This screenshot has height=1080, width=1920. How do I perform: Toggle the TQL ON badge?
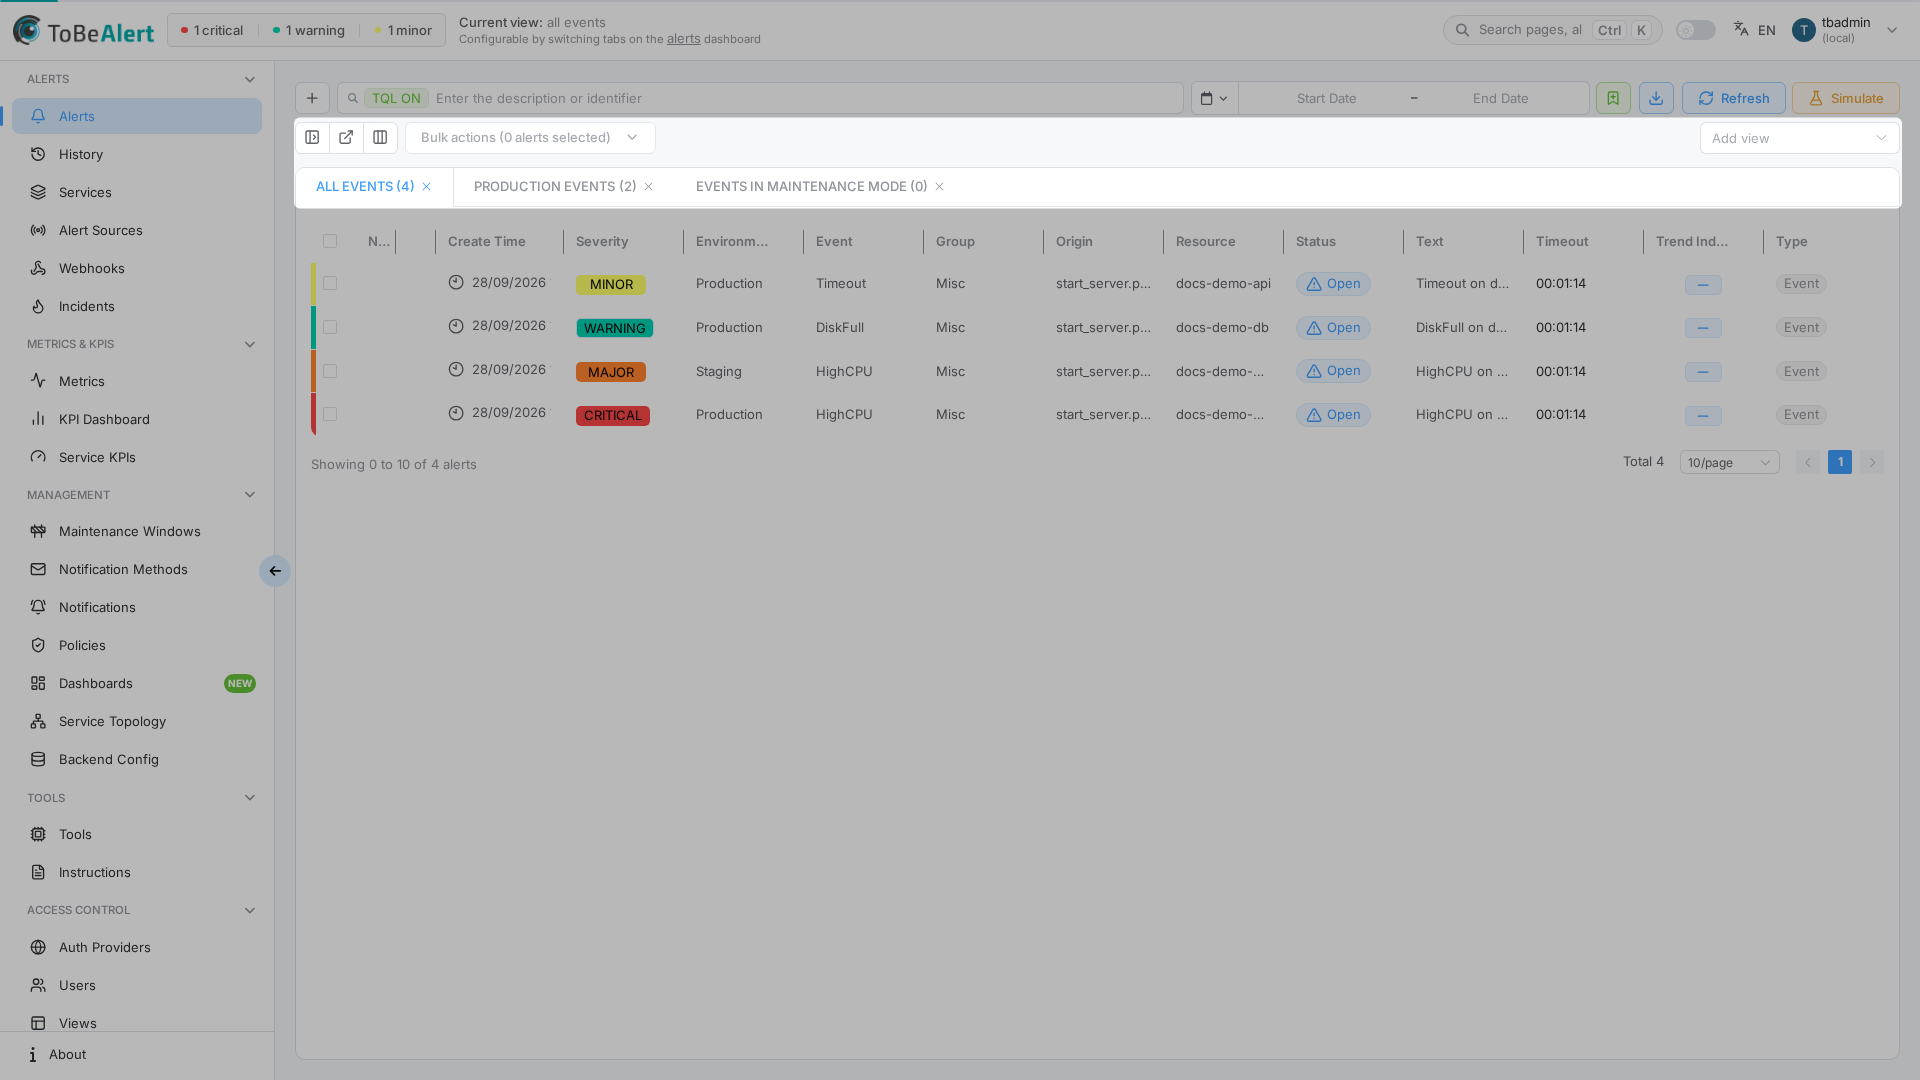(397, 98)
